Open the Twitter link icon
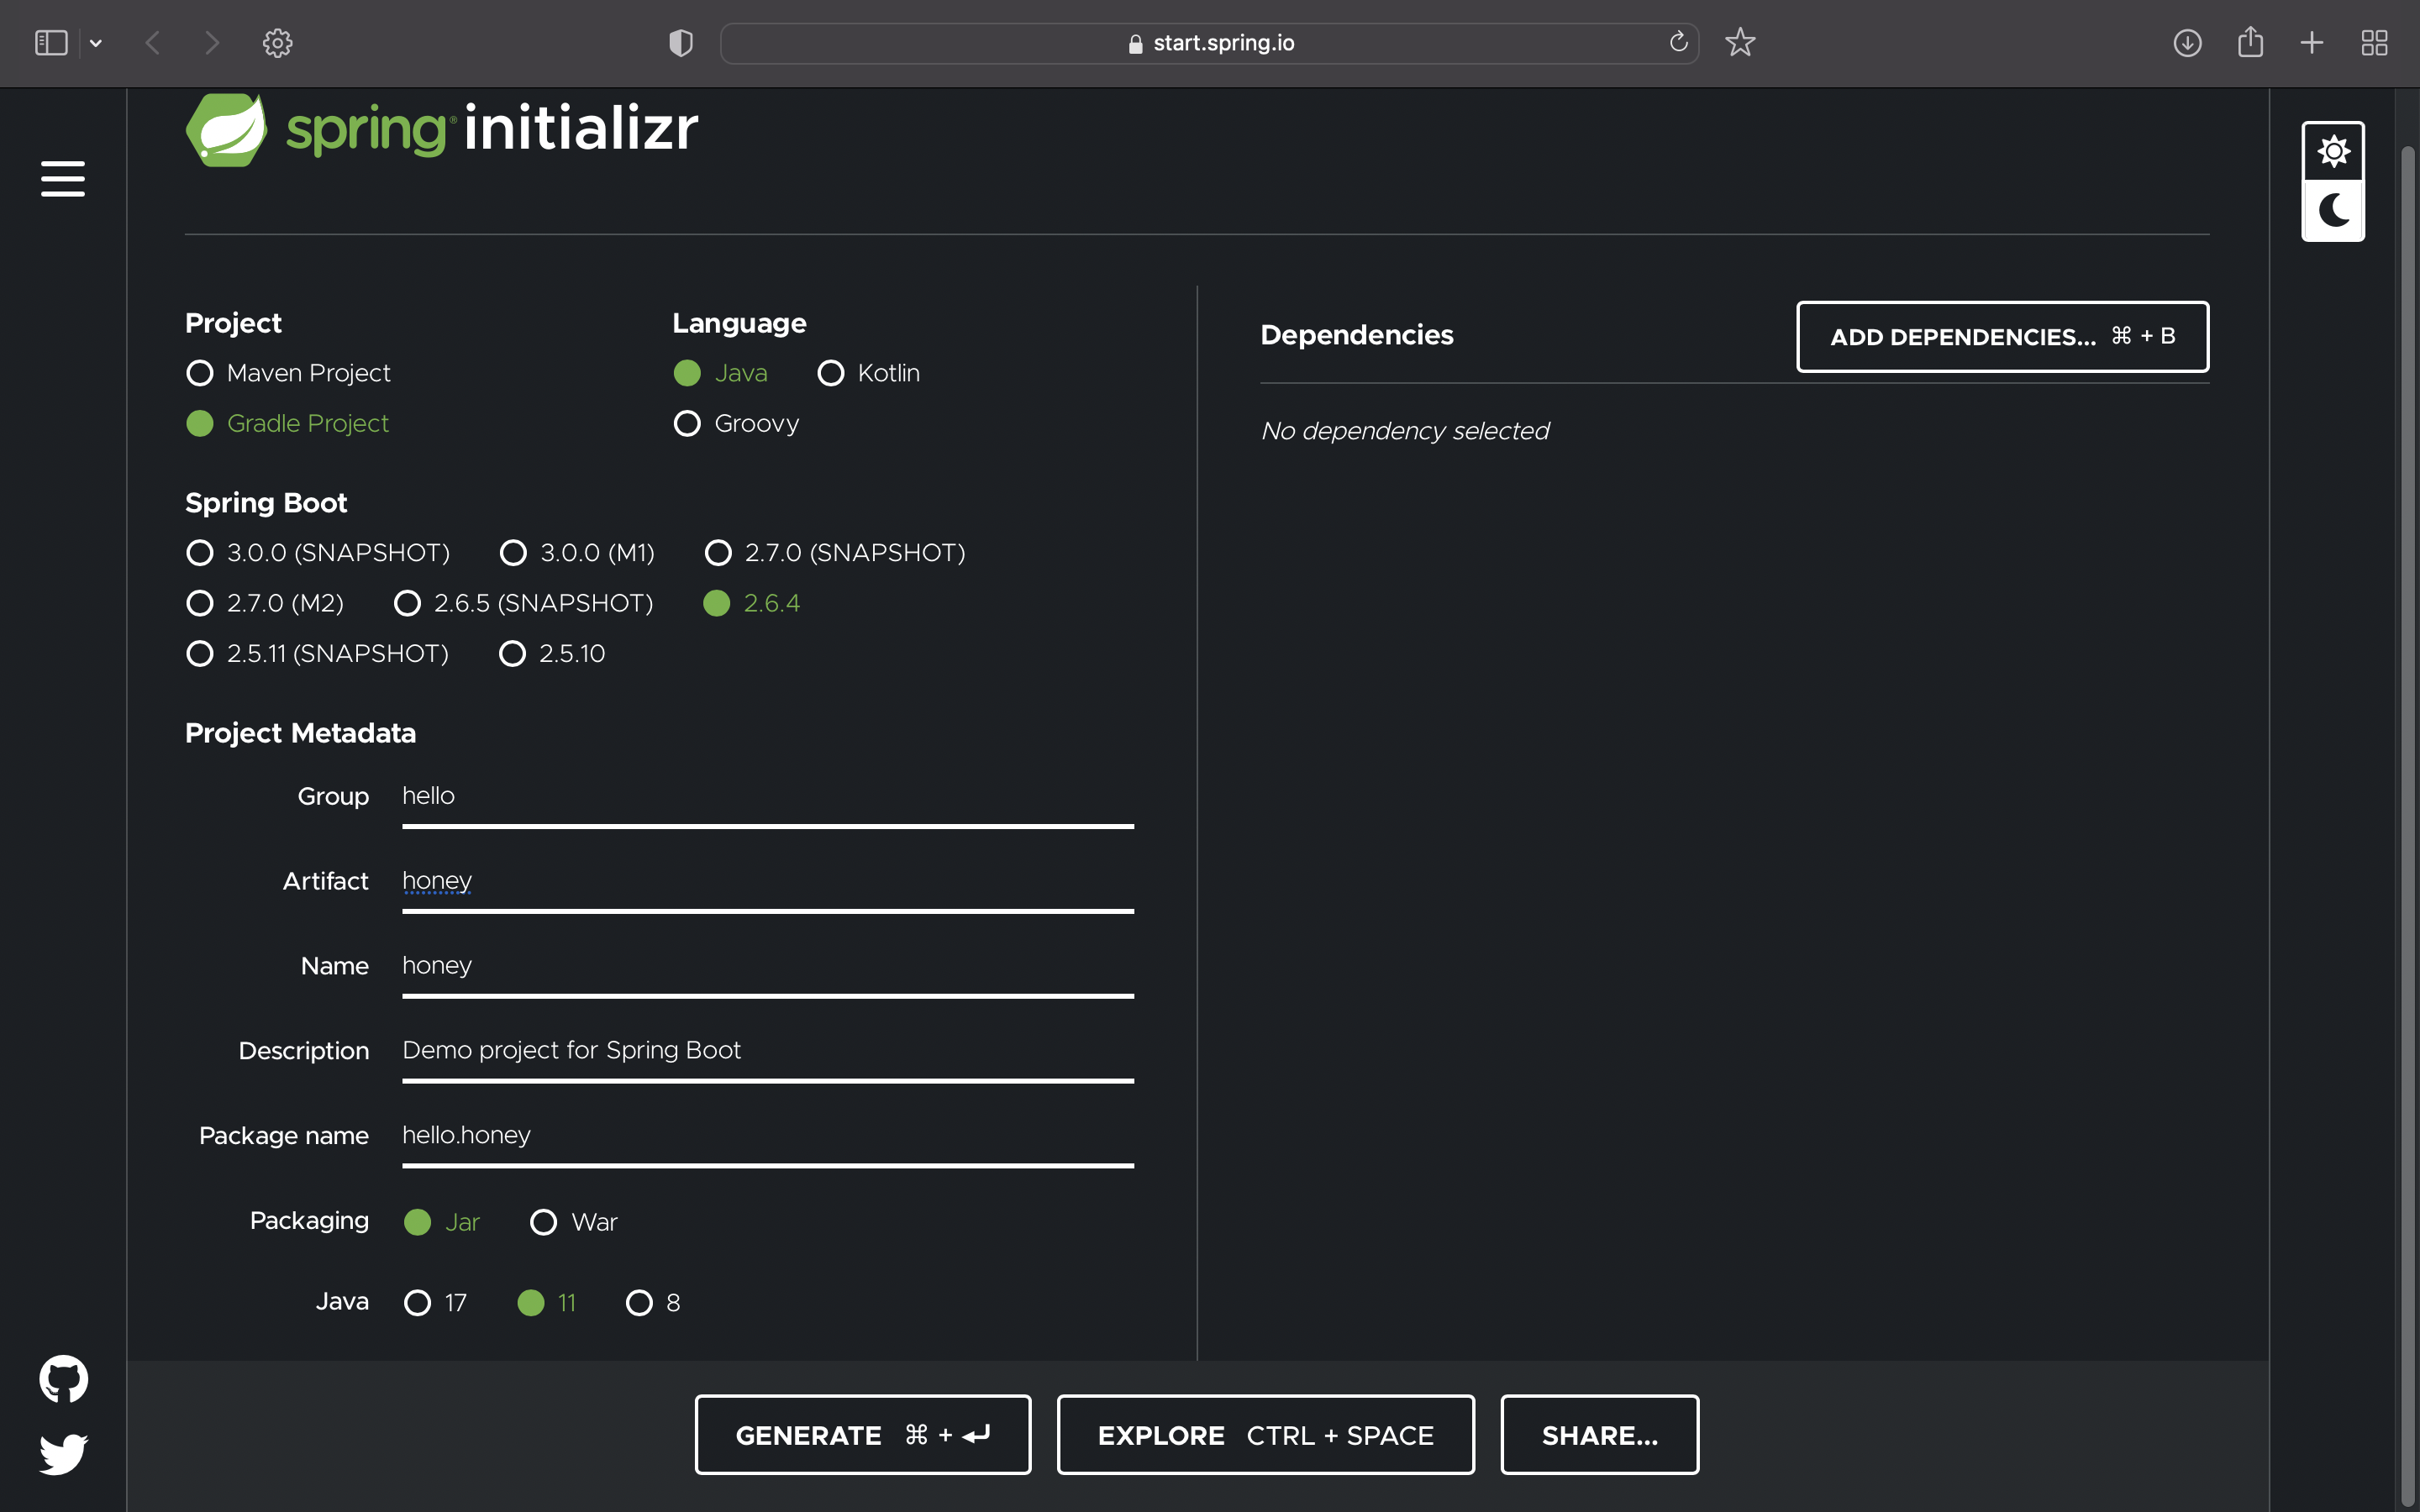 point(63,1454)
